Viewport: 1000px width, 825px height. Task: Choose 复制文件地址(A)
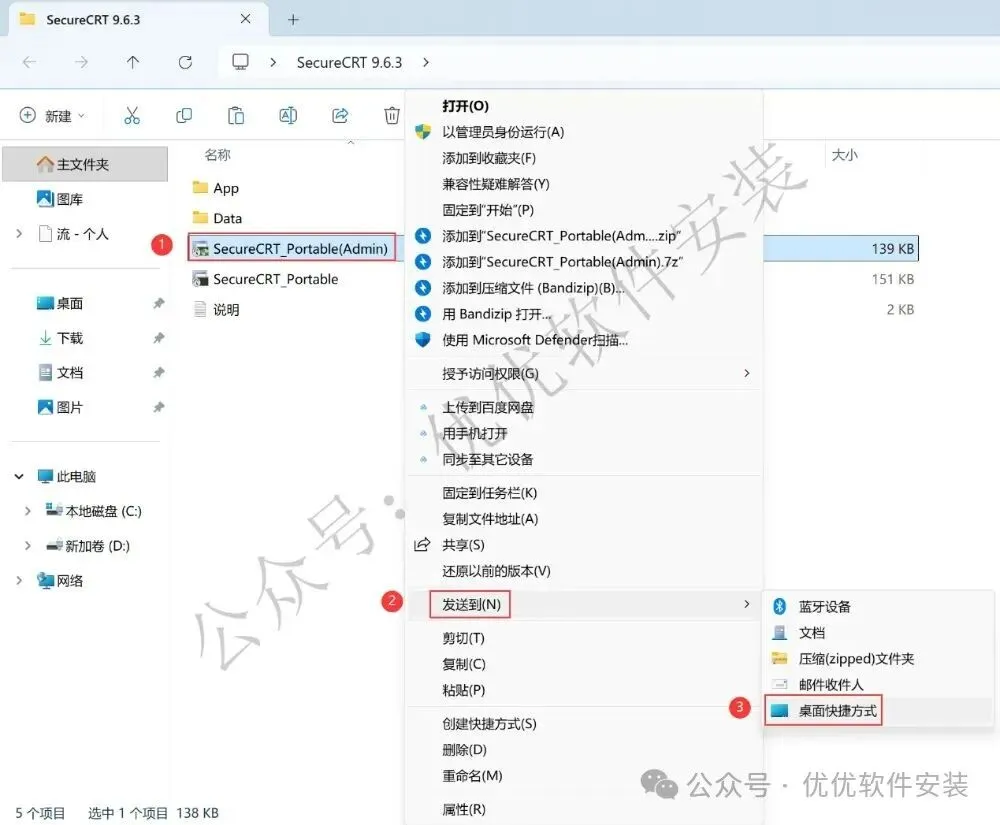pos(490,519)
